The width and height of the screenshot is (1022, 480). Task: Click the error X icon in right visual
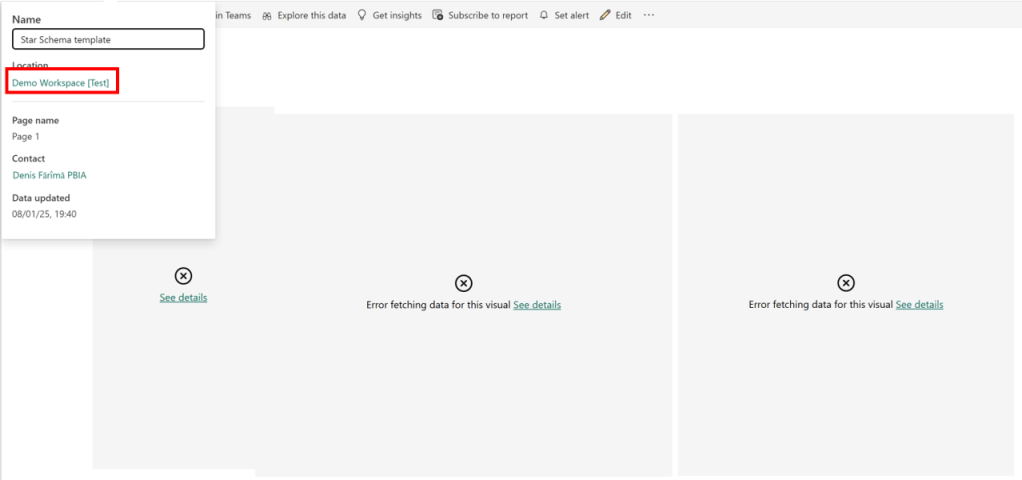(845, 284)
